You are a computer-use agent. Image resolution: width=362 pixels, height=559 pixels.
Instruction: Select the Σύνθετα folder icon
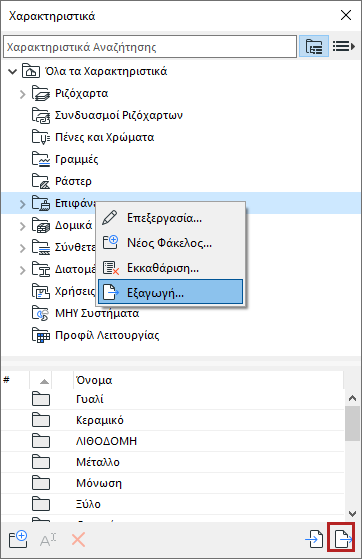pyautogui.click(x=41, y=247)
